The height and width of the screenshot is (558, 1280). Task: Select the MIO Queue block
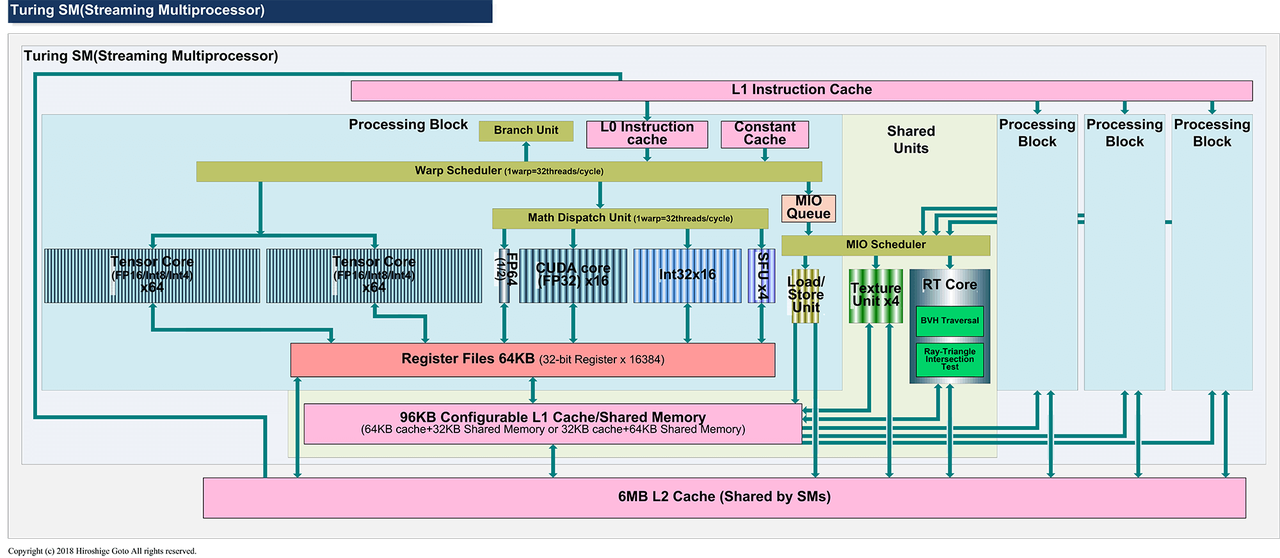click(808, 208)
